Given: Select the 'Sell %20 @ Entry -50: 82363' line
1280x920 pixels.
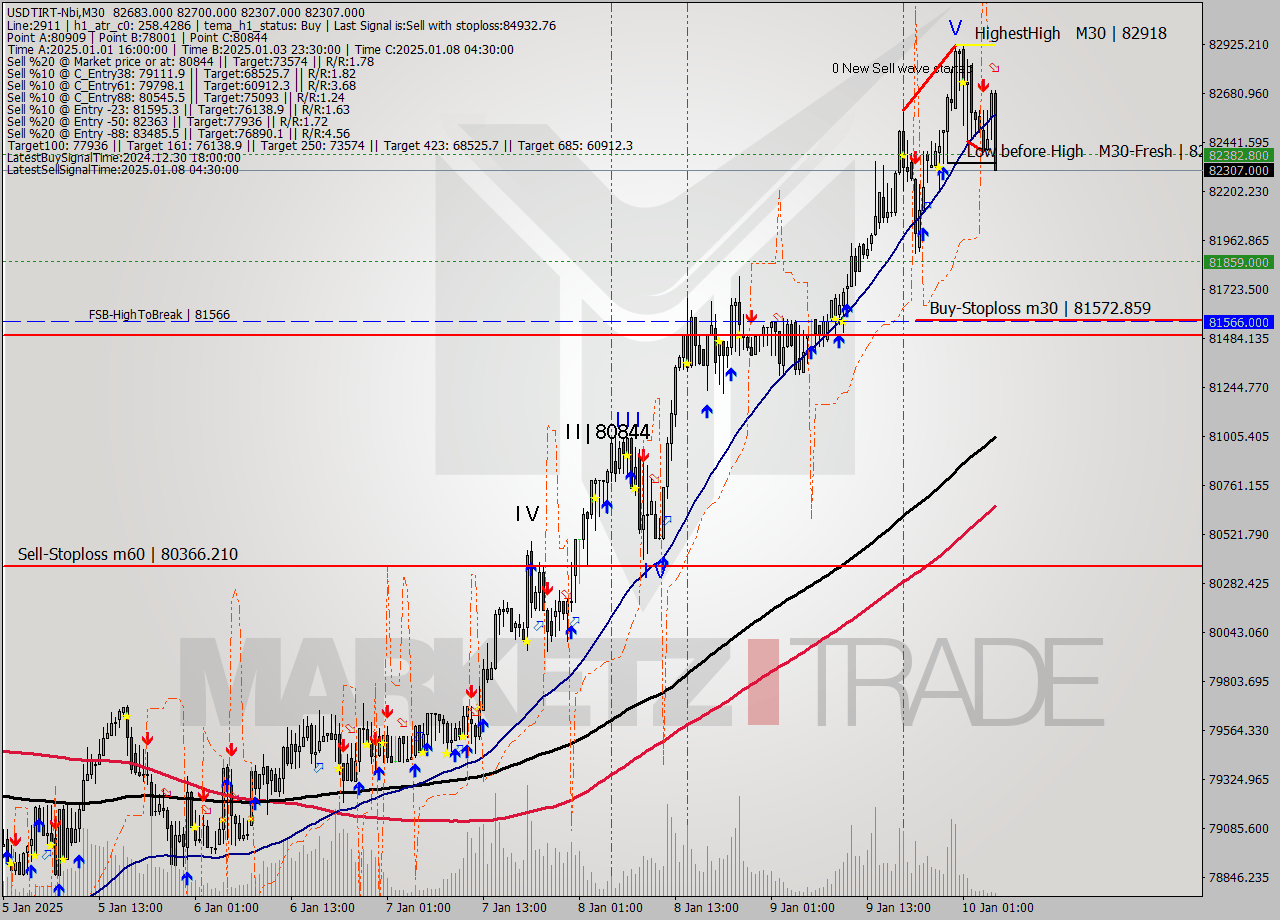Looking at the screenshot, I should 166,122.
